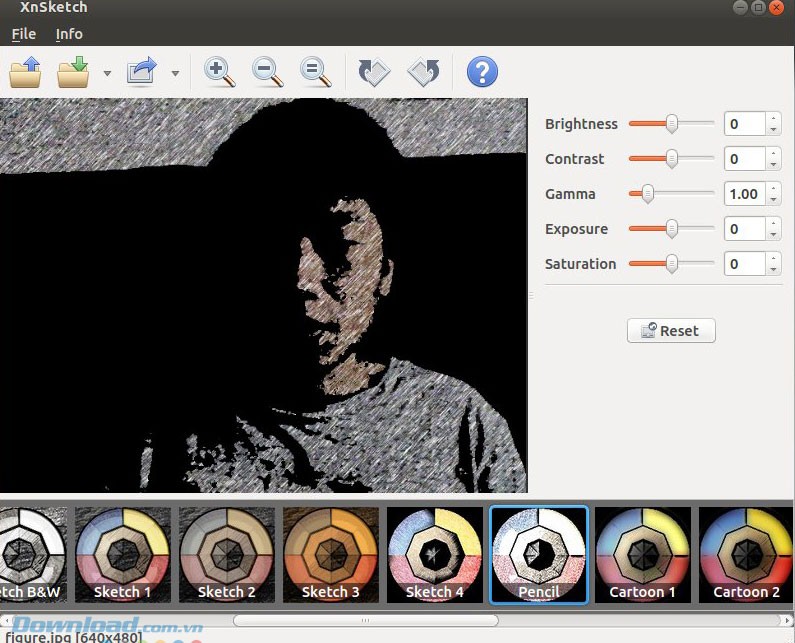The height and width of the screenshot is (643, 795).
Task: Maximize the XnSketch window
Action: [758, 7]
